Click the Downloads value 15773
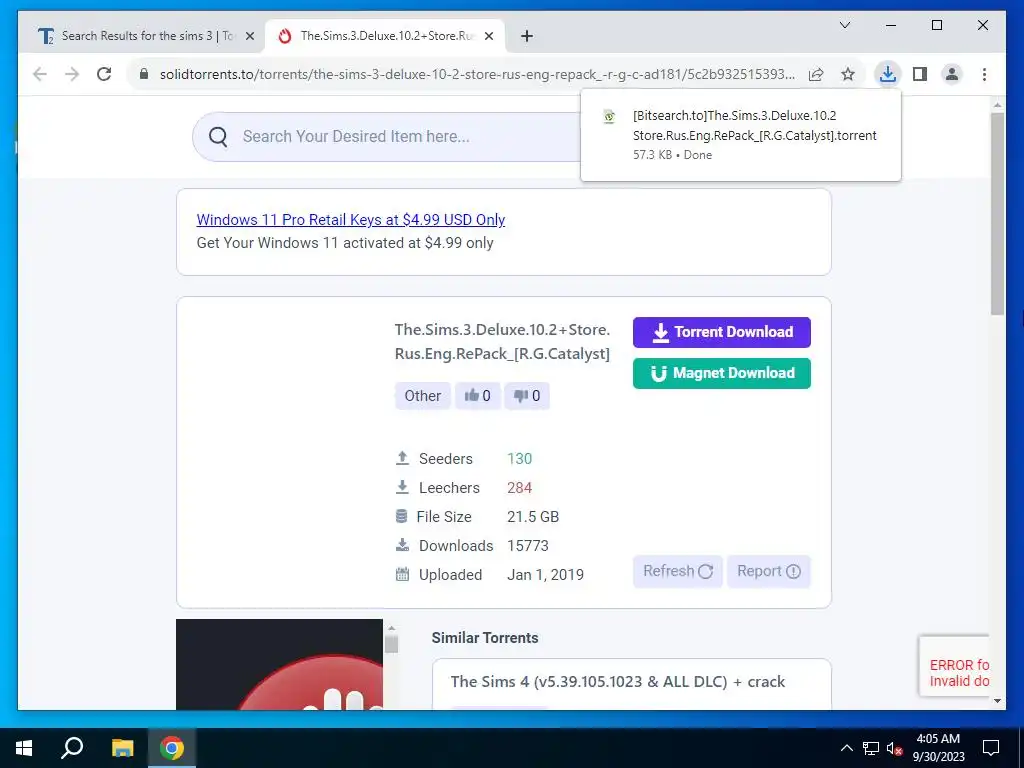 pos(528,545)
